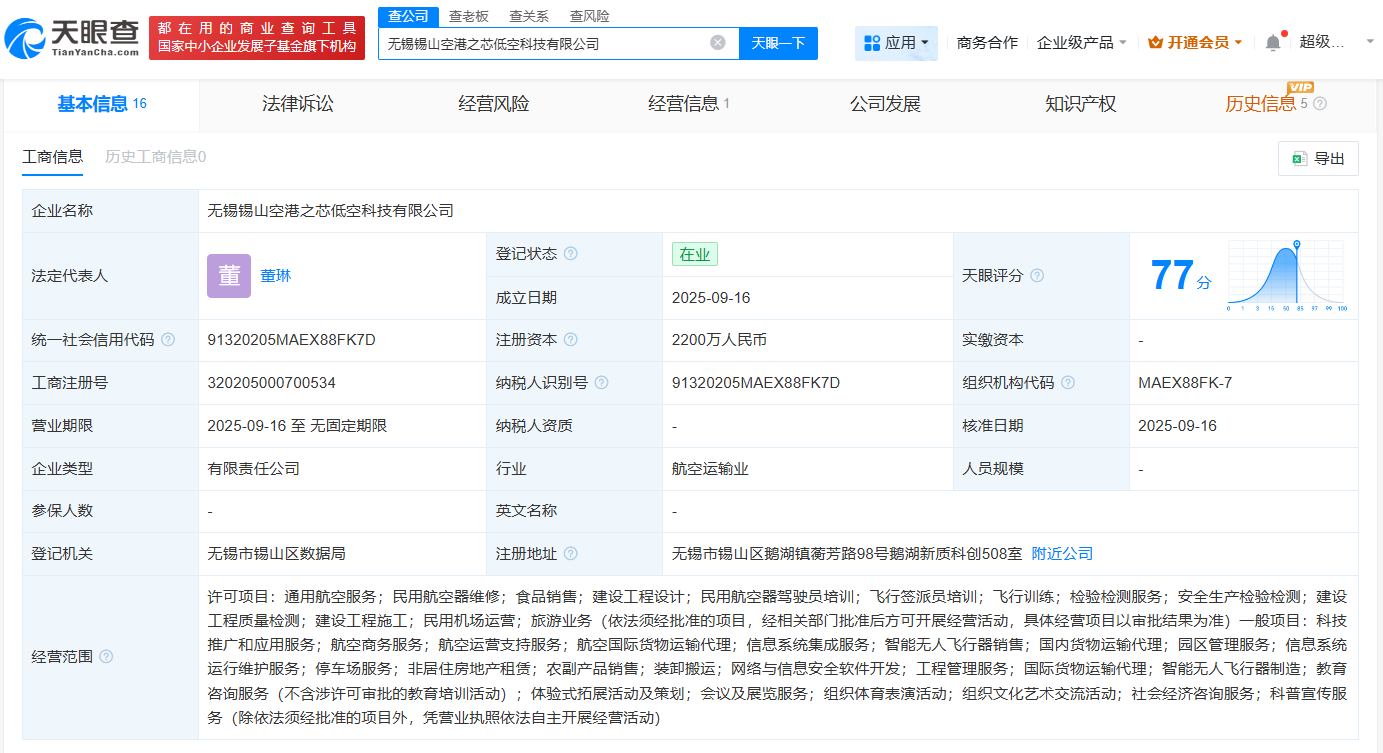Open the 附近公司 link

point(1062,553)
